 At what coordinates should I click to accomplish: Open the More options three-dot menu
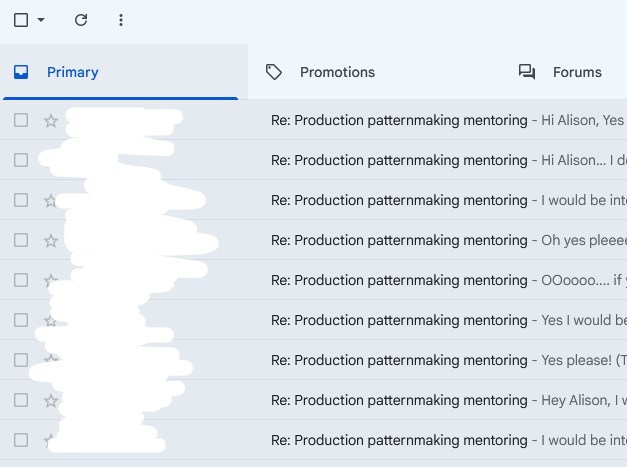tap(121, 20)
